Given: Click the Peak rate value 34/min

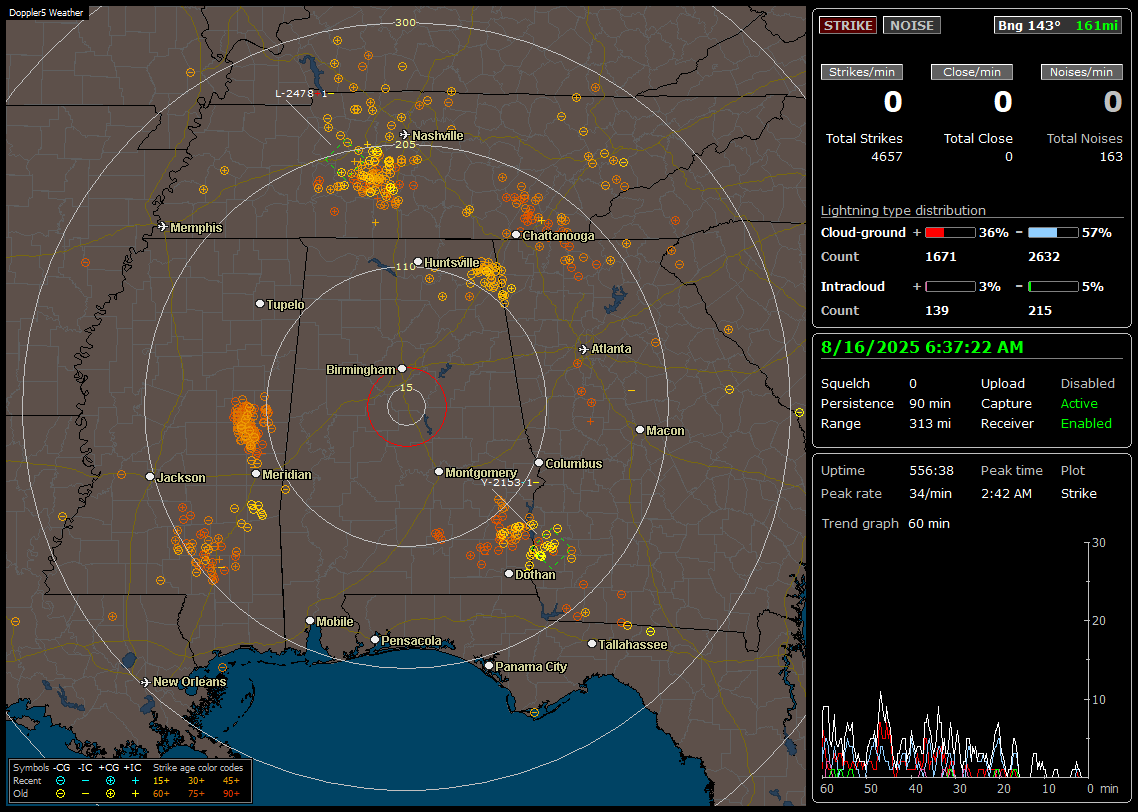Looking at the screenshot, I should coord(930,493).
